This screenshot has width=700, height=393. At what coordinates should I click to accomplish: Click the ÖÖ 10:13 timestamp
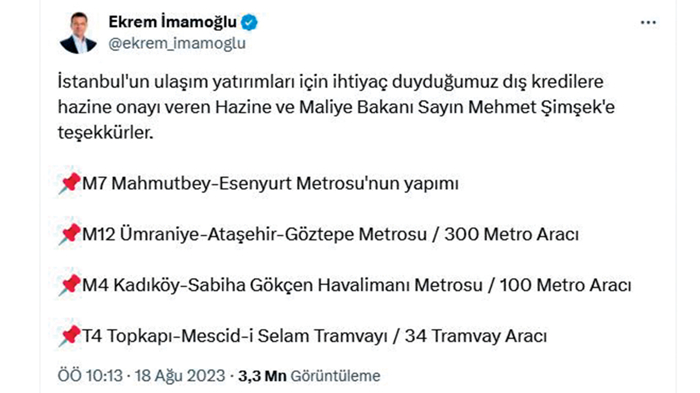click(90, 376)
